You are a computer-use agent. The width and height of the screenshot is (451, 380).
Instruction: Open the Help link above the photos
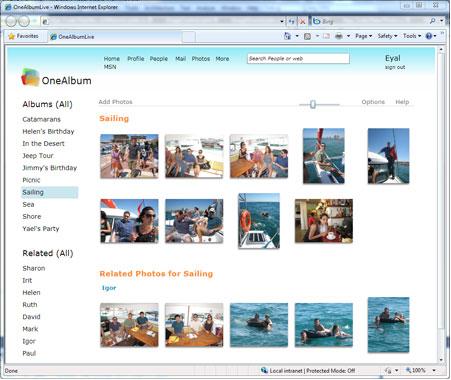pyautogui.click(x=402, y=102)
